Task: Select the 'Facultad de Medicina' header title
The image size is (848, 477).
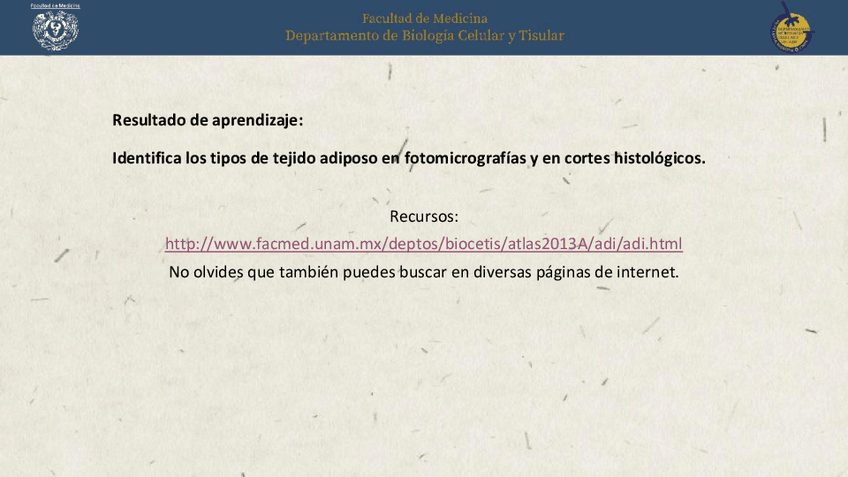Action: point(425,18)
